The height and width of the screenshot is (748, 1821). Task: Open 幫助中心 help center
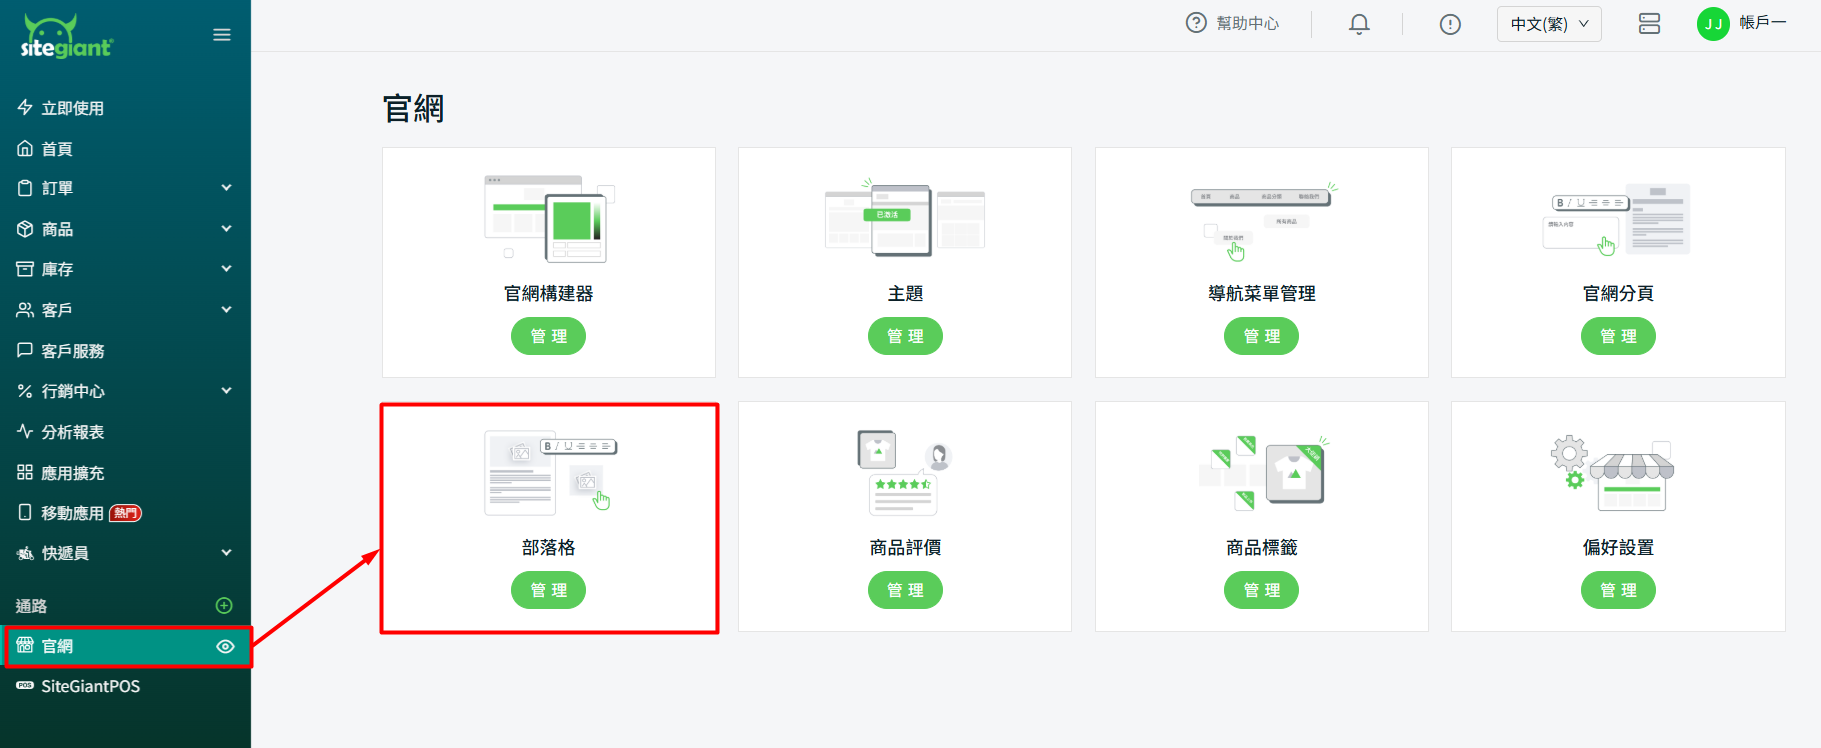(x=1232, y=23)
